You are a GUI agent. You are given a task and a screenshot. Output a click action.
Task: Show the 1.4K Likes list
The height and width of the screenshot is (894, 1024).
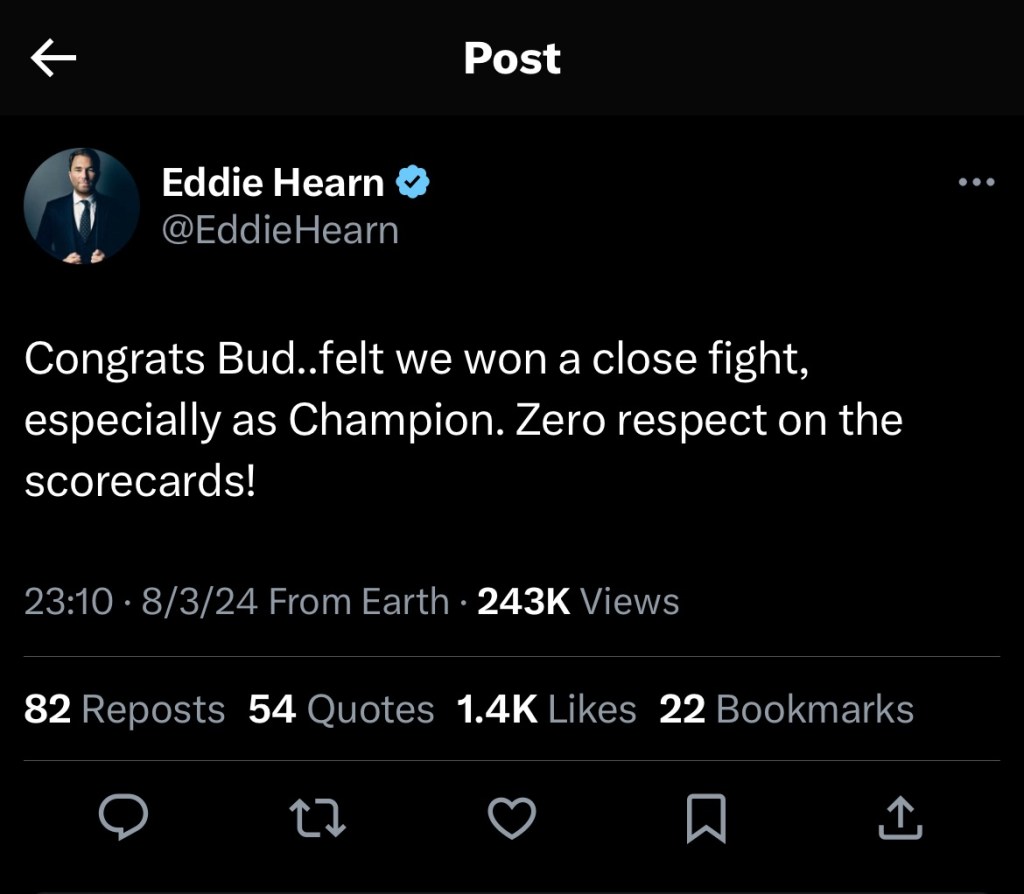(x=546, y=709)
